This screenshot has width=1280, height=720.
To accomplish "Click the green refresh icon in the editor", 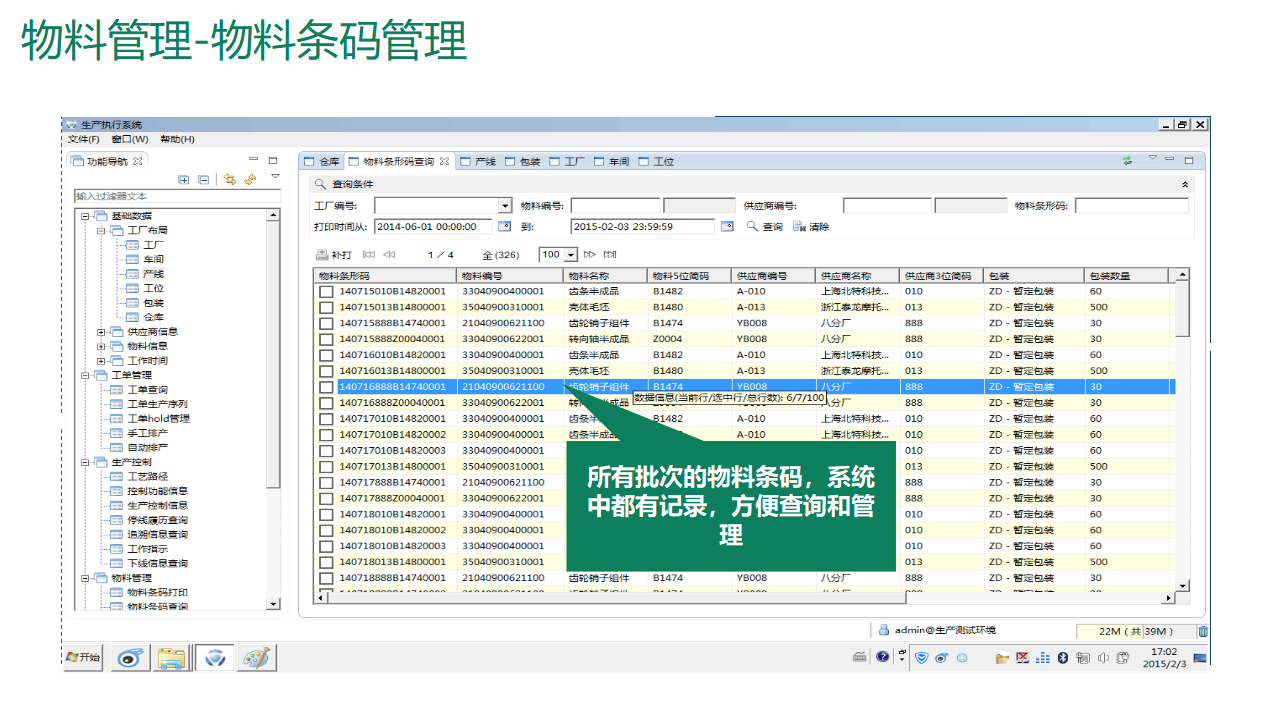I will 1127,160.
